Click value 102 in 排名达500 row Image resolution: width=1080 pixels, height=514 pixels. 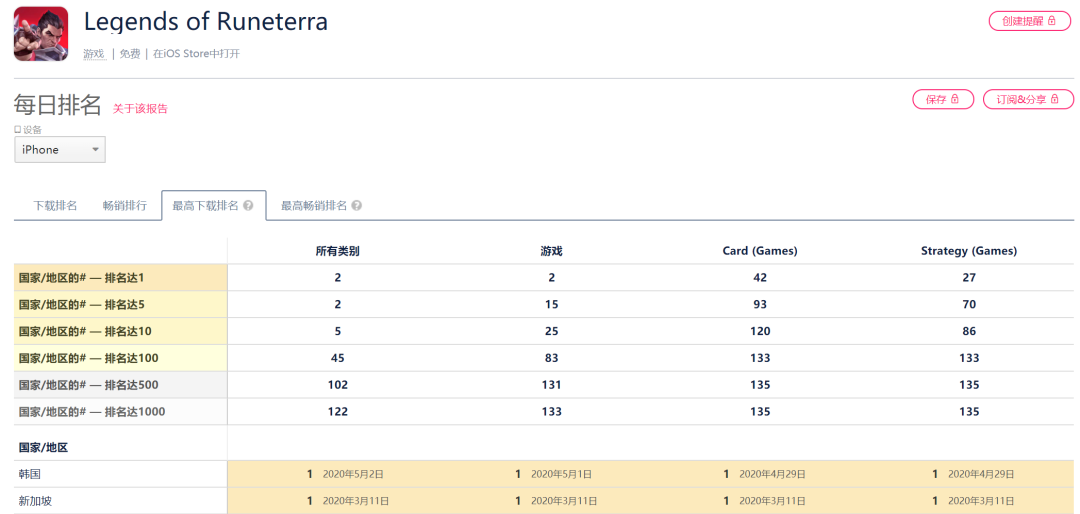[338, 384]
